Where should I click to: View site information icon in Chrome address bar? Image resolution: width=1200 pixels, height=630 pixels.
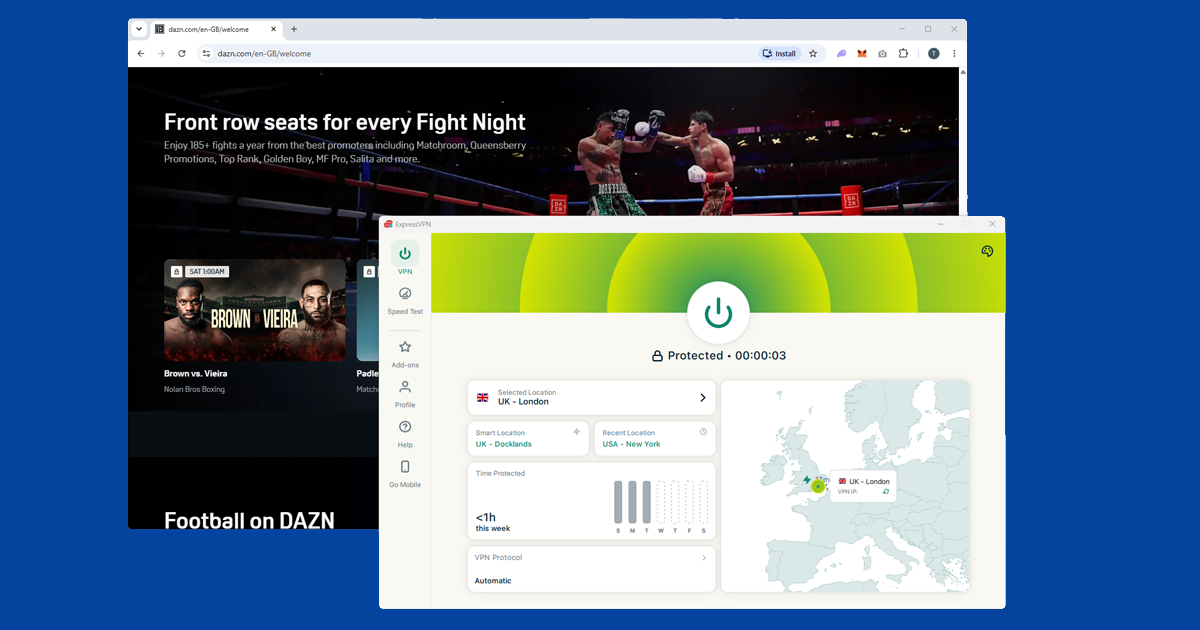[206, 53]
